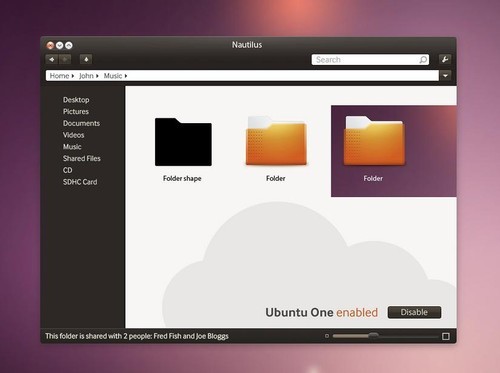Open CD in the sidebar

click(67, 170)
